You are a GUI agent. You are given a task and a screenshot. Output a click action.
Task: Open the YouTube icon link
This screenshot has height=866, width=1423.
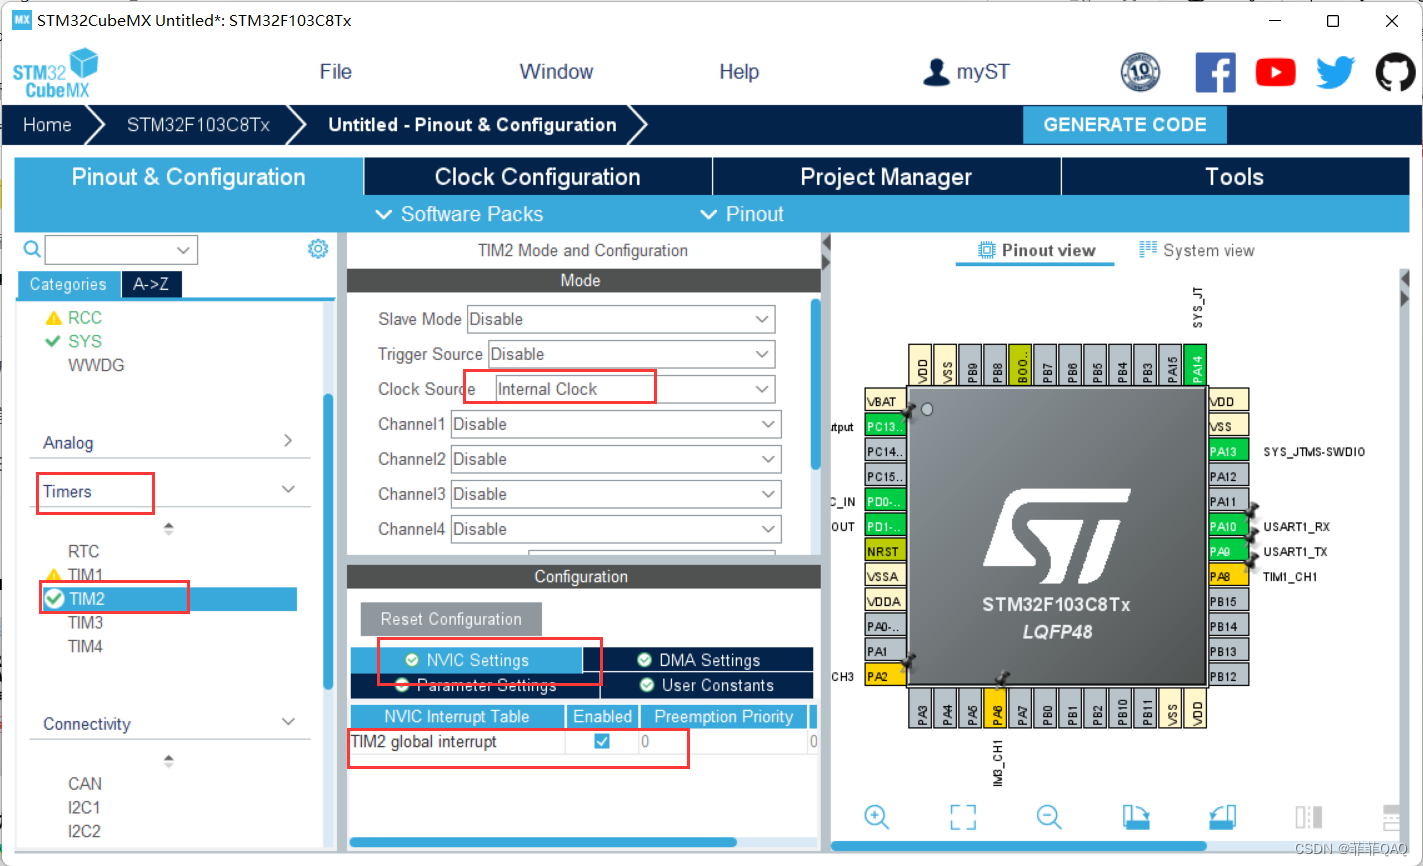click(x=1275, y=72)
